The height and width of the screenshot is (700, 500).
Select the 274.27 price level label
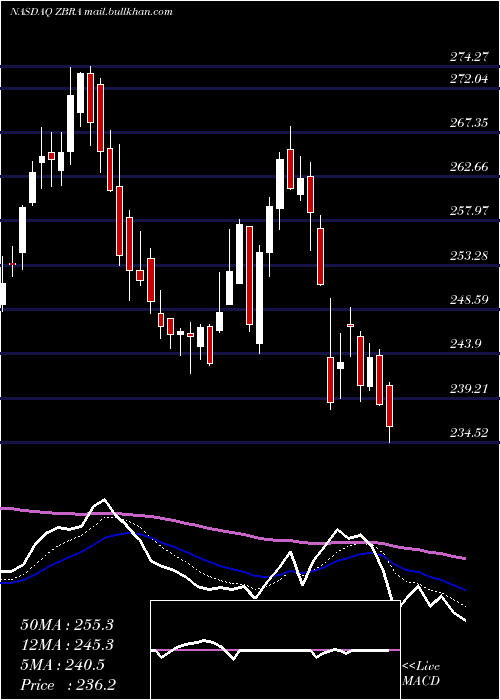coord(468,57)
